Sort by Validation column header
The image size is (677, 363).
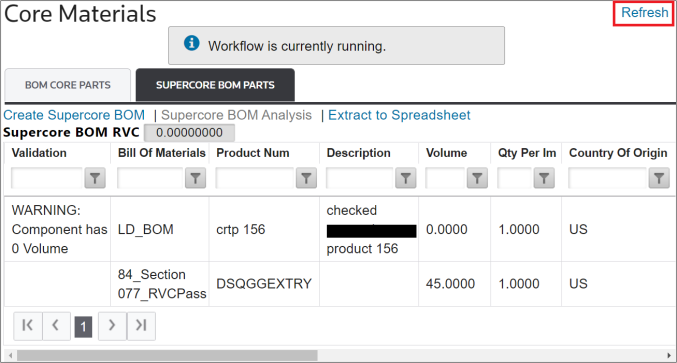(39, 153)
